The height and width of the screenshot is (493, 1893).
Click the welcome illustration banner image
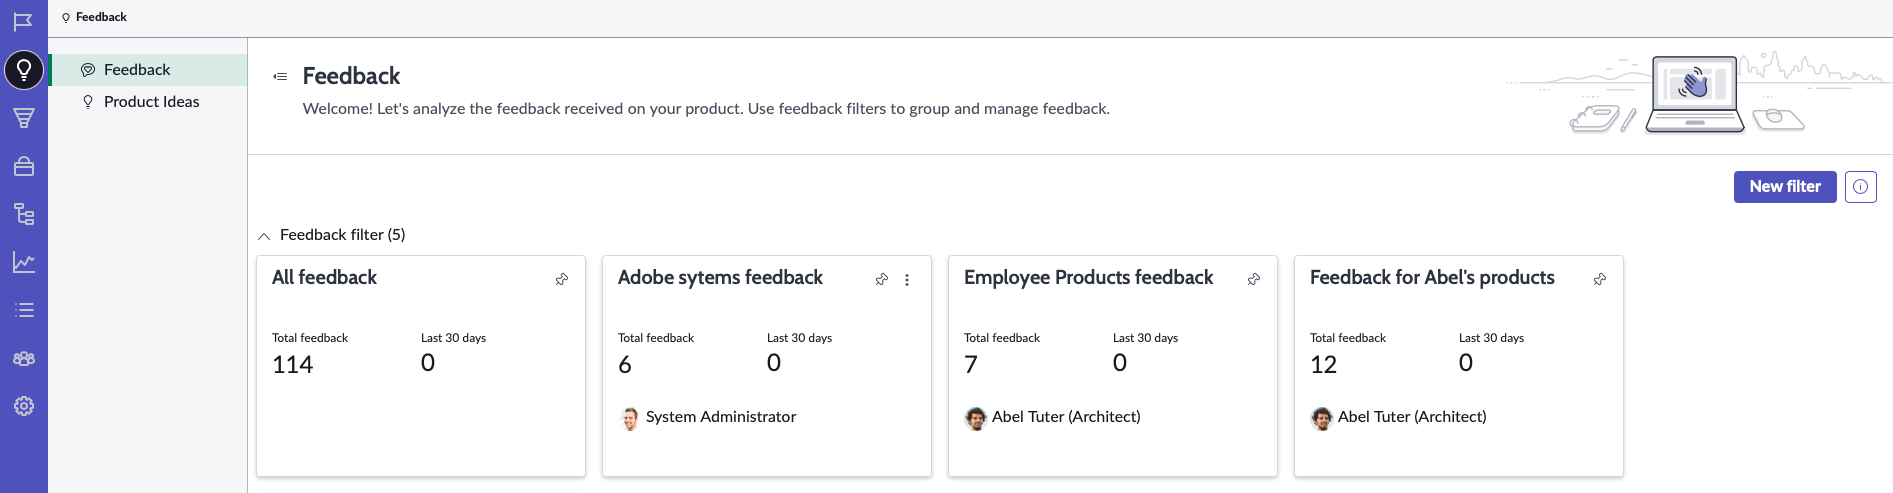pyautogui.click(x=1697, y=93)
